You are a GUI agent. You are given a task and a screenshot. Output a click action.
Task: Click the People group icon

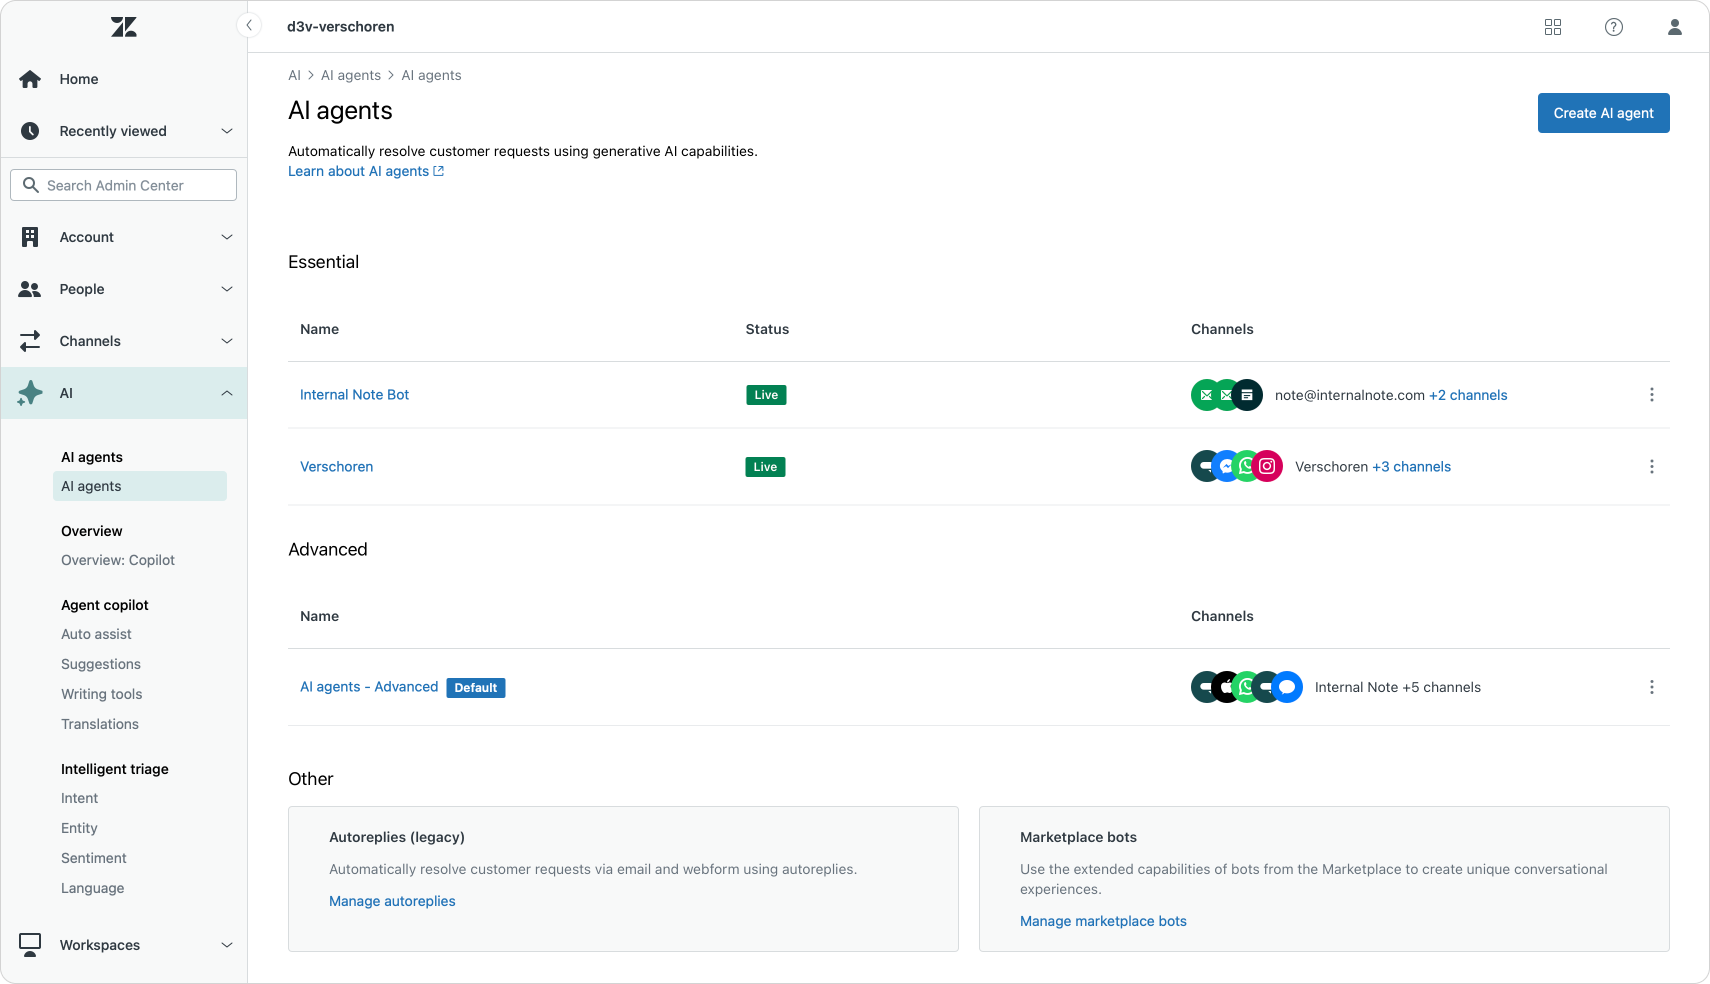pos(30,289)
